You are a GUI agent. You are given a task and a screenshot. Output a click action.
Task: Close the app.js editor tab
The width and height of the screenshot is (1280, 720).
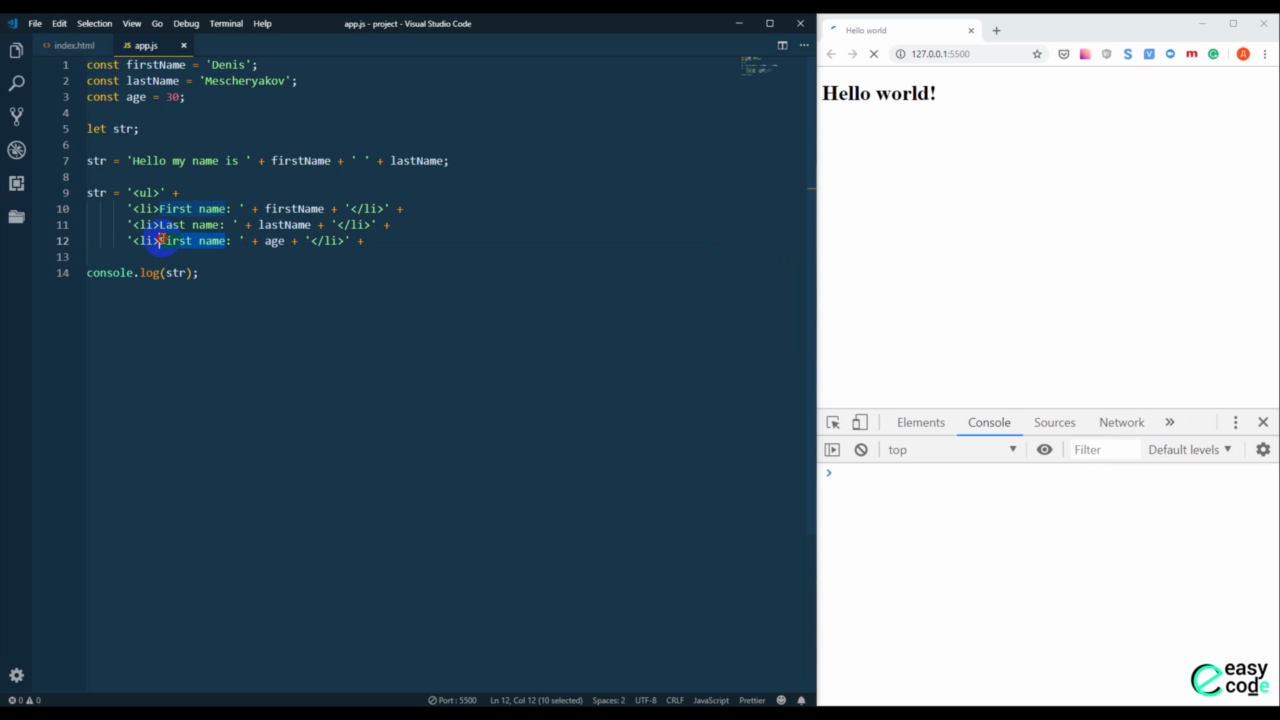click(183, 45)
